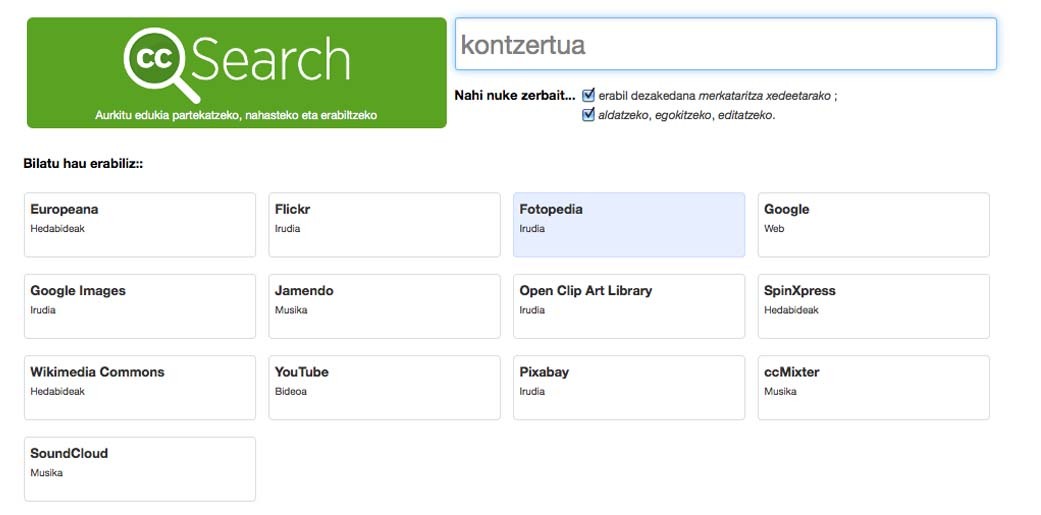1041x515 pixels.
Task: Choose SpinXpress media source
Action: [874, 307]
